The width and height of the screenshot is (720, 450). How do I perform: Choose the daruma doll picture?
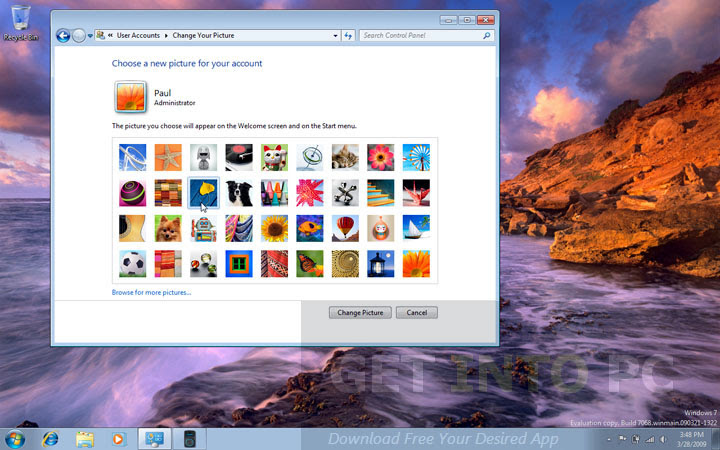381,228
